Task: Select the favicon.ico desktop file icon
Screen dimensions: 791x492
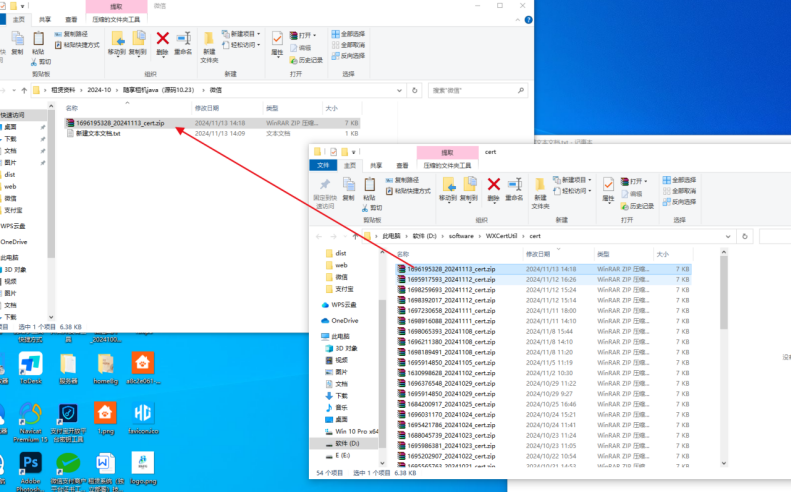Action: pyautogui.click(x=143, y=419)
